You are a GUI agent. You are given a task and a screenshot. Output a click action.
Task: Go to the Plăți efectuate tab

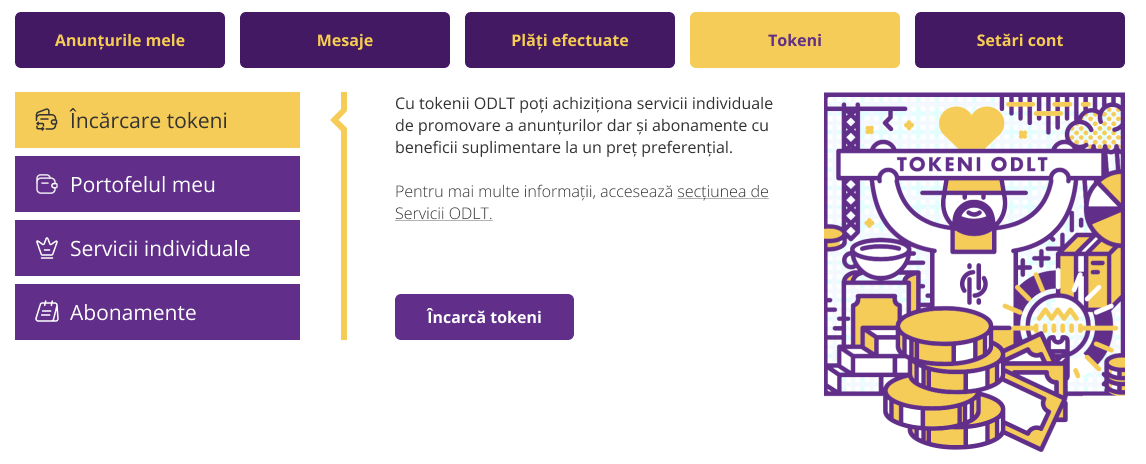(570, 40)
